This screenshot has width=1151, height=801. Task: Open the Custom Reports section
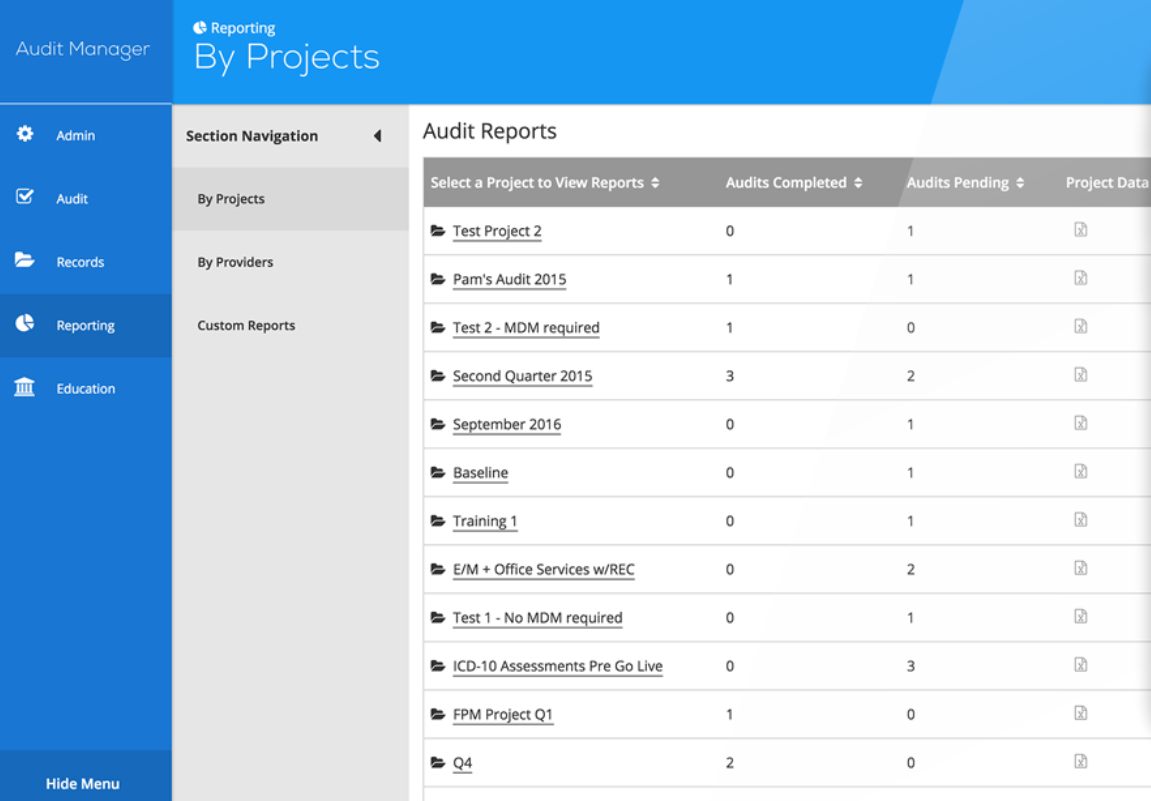(x=245, y=325)
